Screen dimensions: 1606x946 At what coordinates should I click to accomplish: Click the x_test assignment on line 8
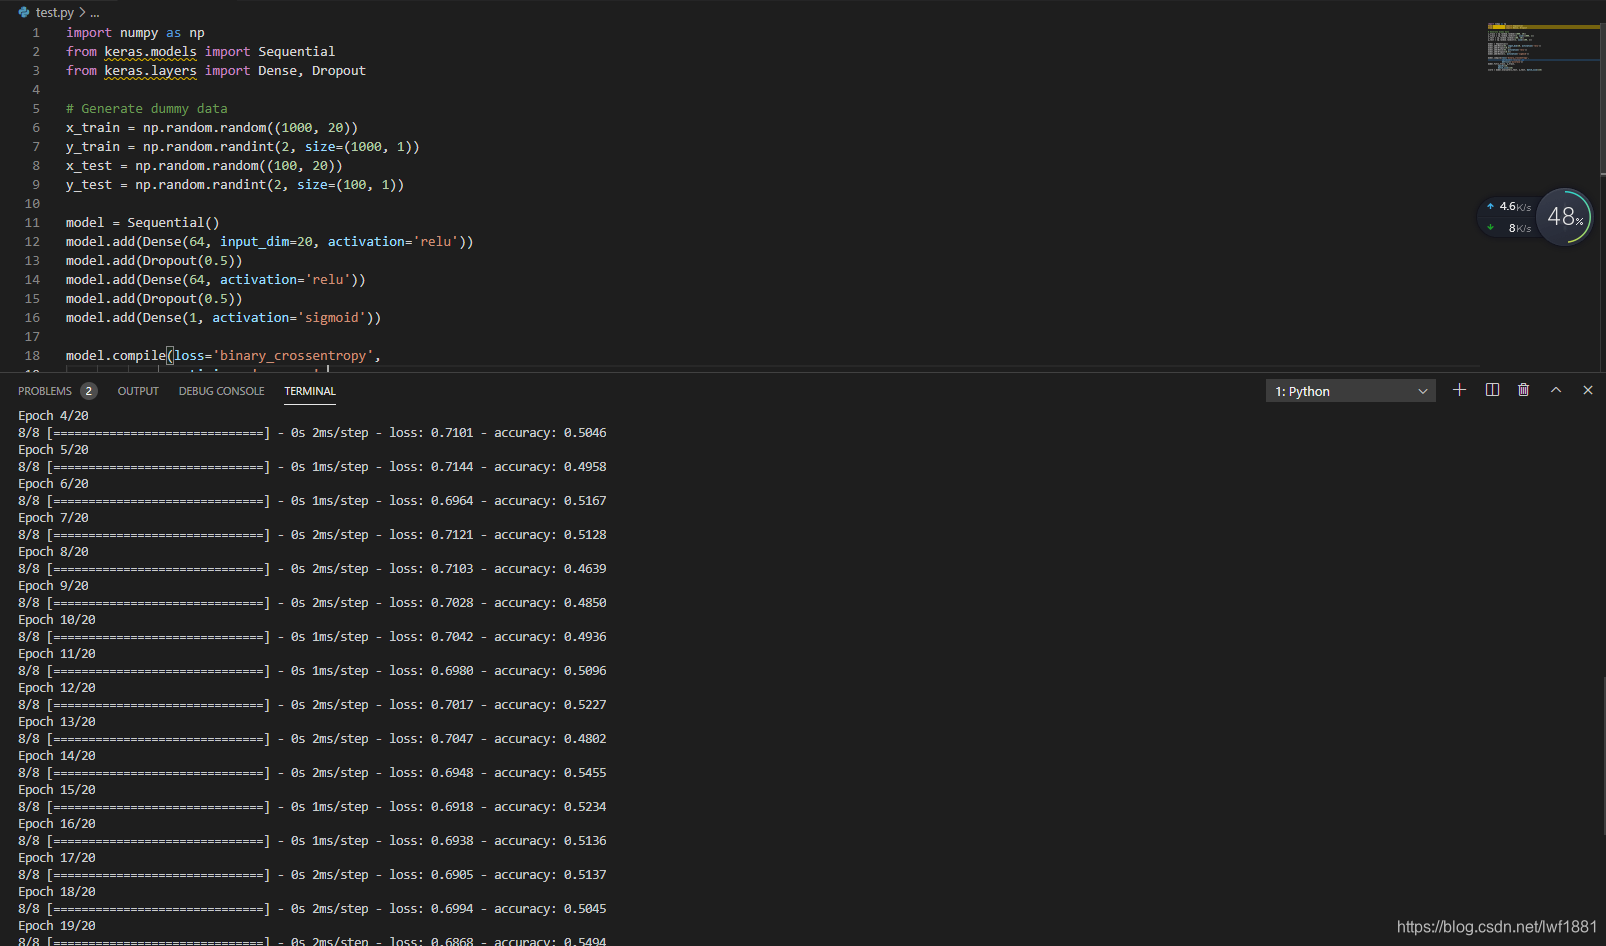[204, 165]
